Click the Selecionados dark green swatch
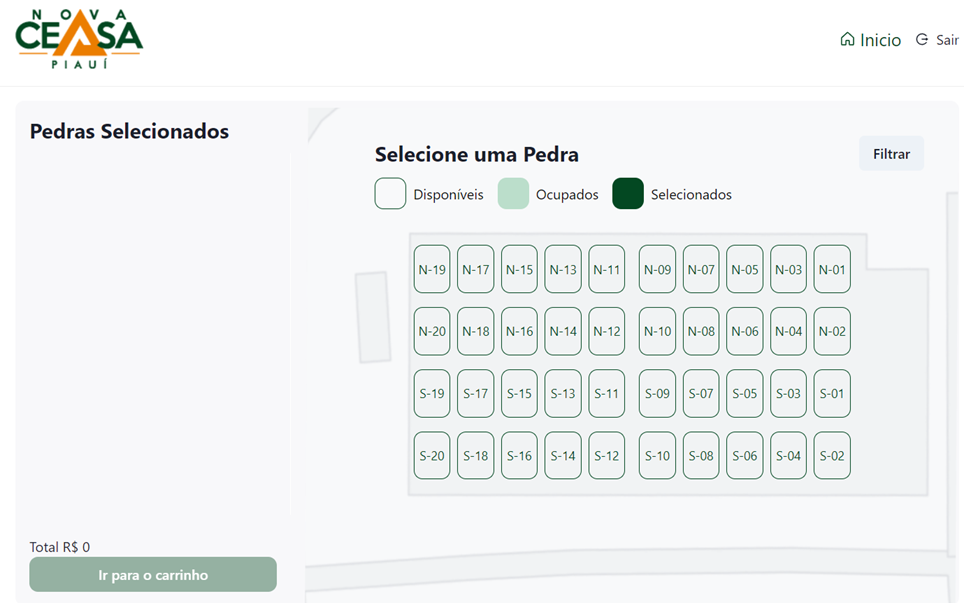 click(628, 194)
